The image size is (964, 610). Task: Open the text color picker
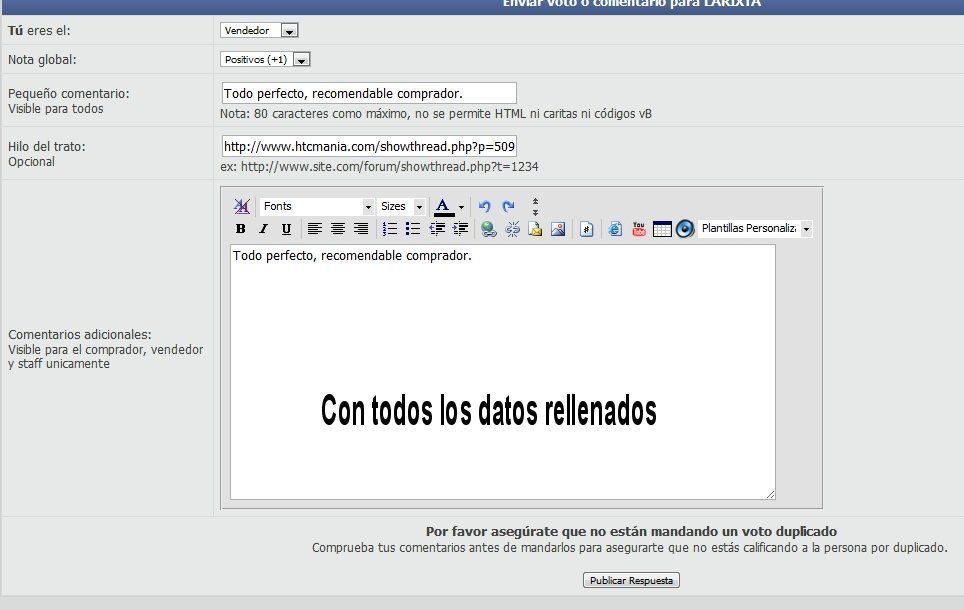[461, 207]
